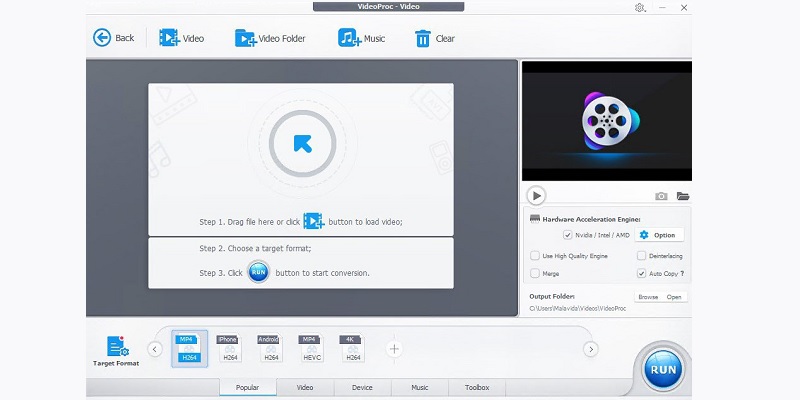
Task: Load a Video Folder
Action: point(270,38)
